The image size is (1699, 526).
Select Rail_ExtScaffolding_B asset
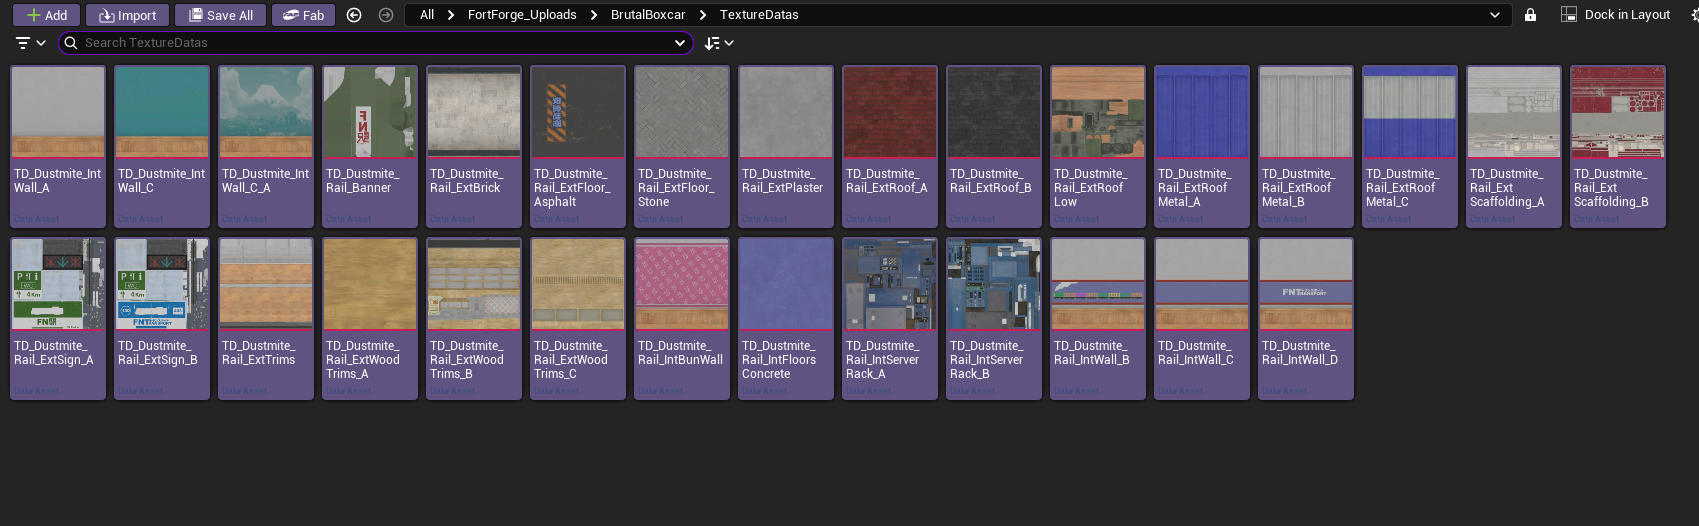click(x=1618, y=146)
